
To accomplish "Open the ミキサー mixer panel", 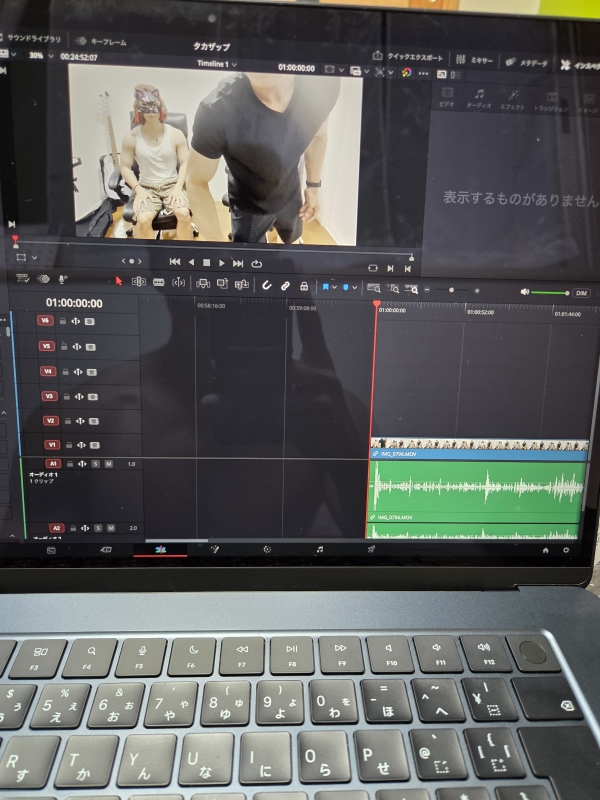I will click(474, 60).
